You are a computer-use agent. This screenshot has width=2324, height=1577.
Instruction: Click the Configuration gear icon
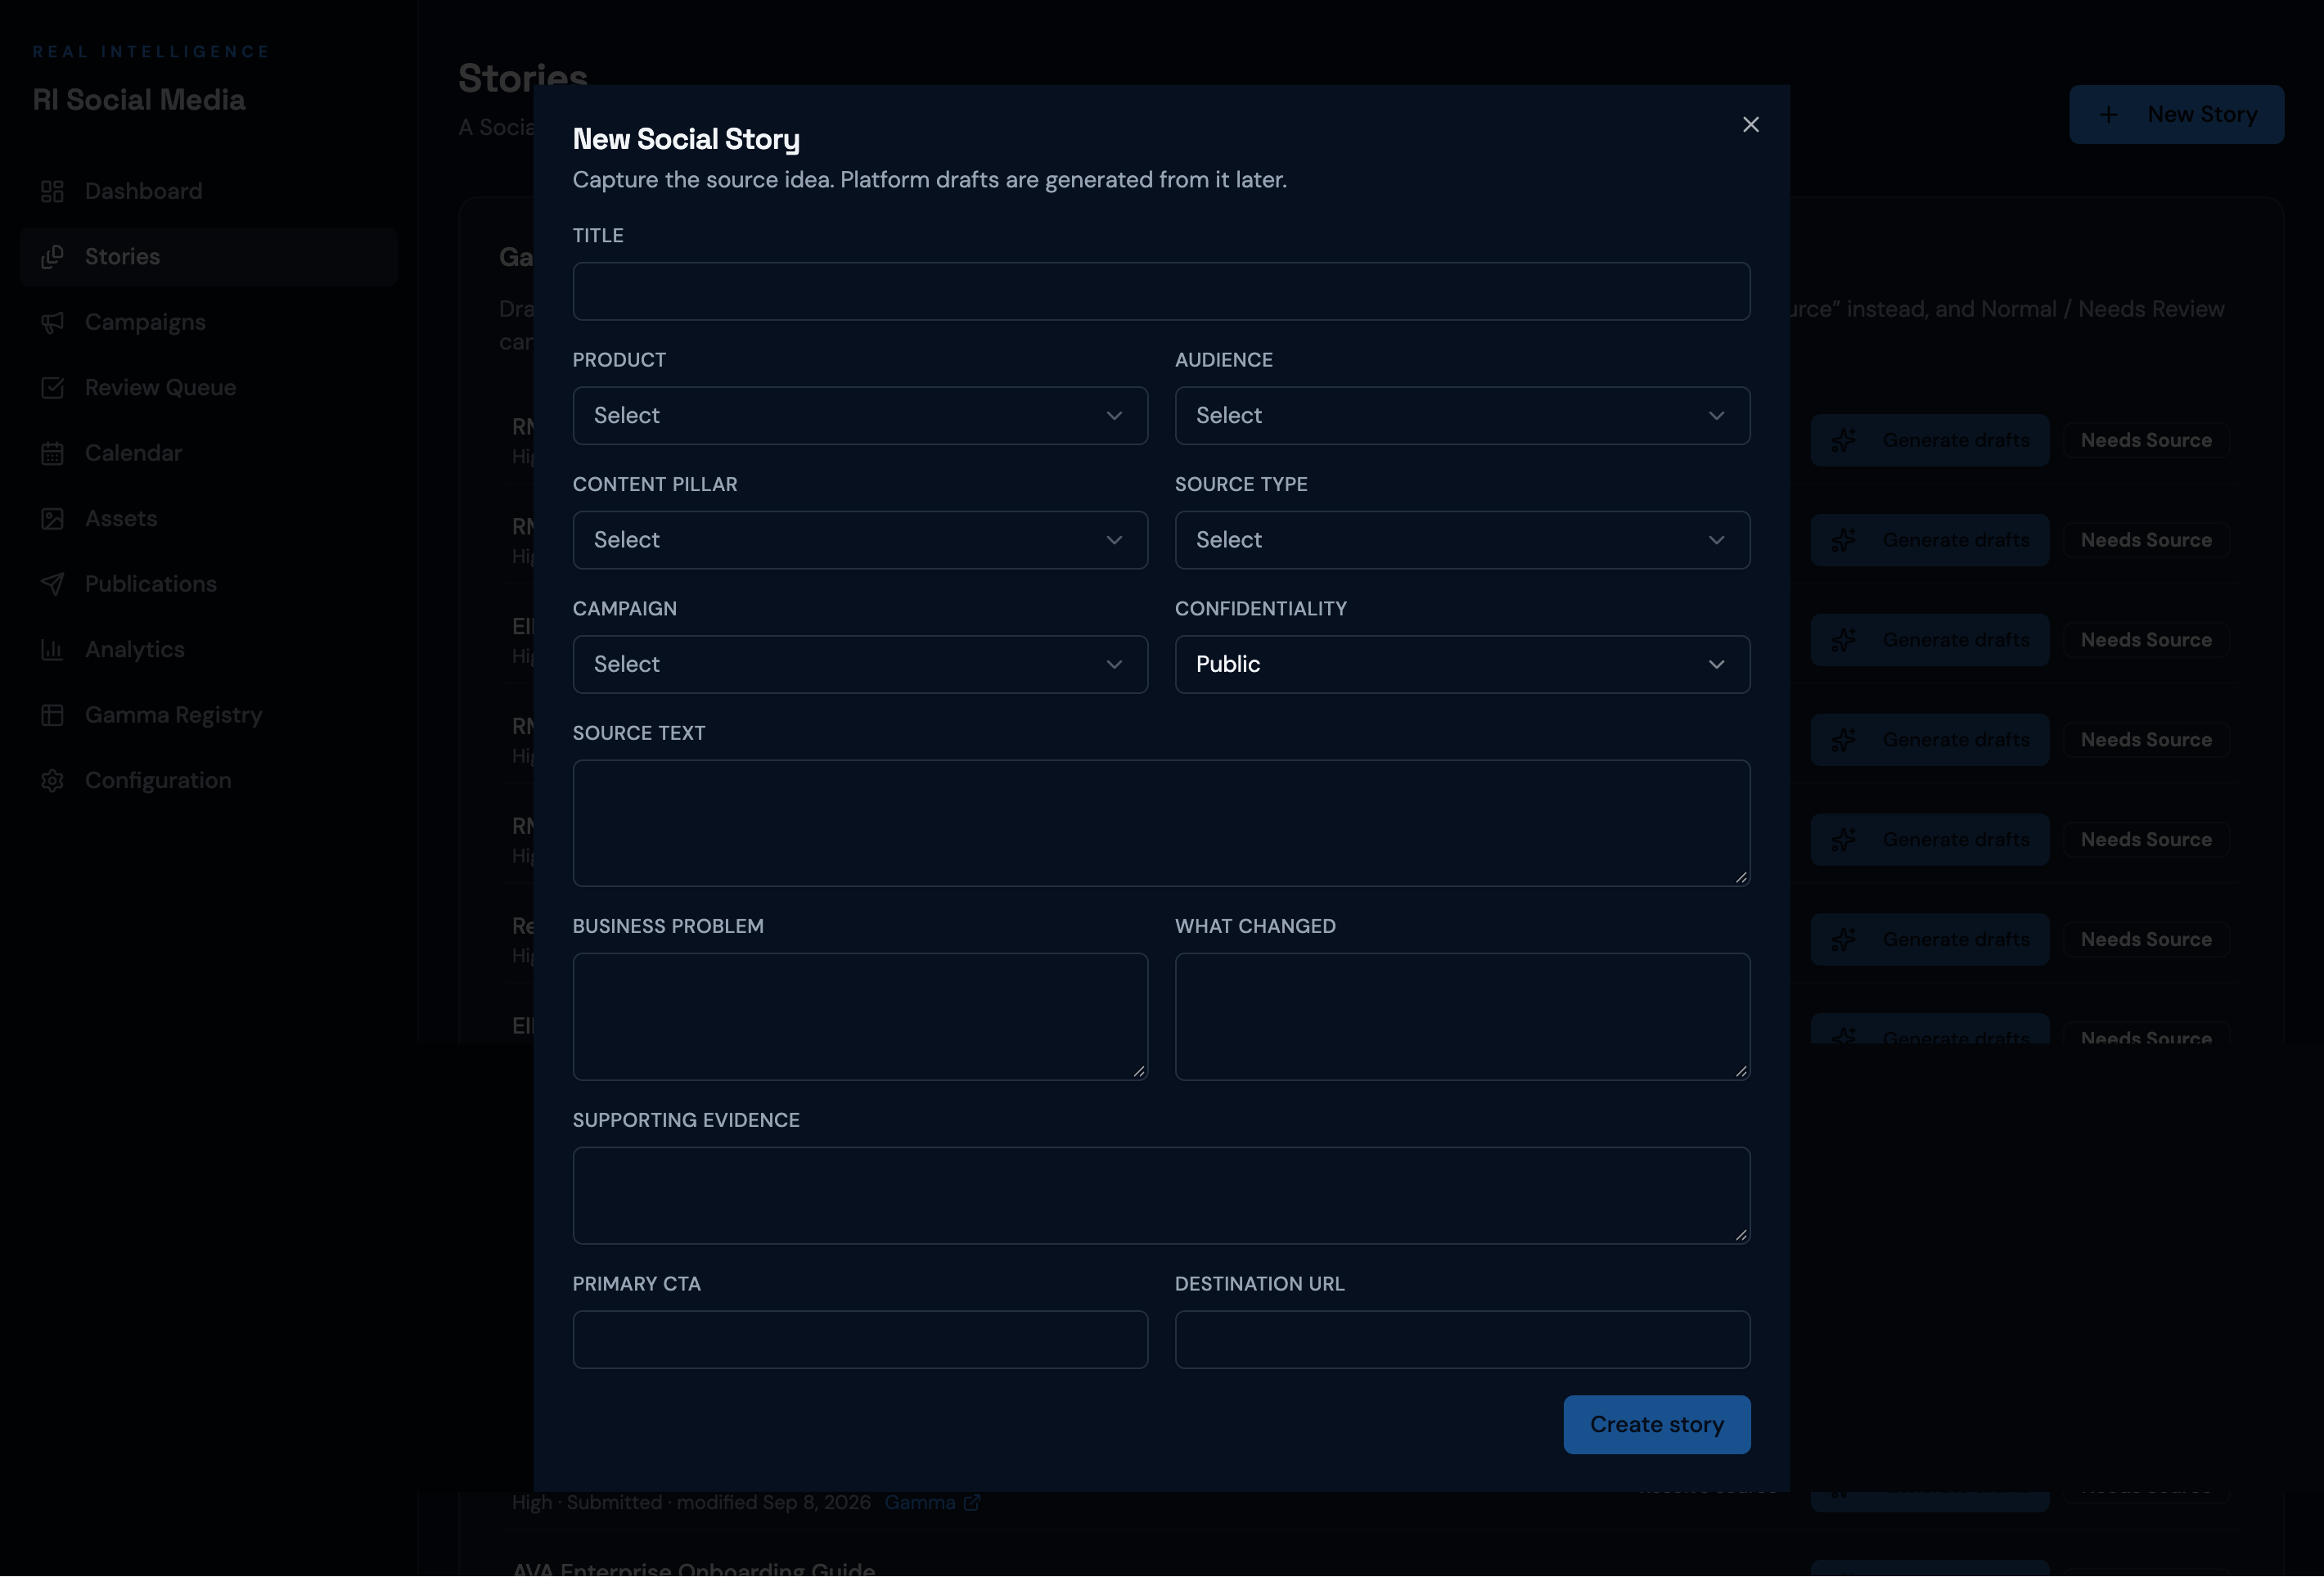coord(52,781)
